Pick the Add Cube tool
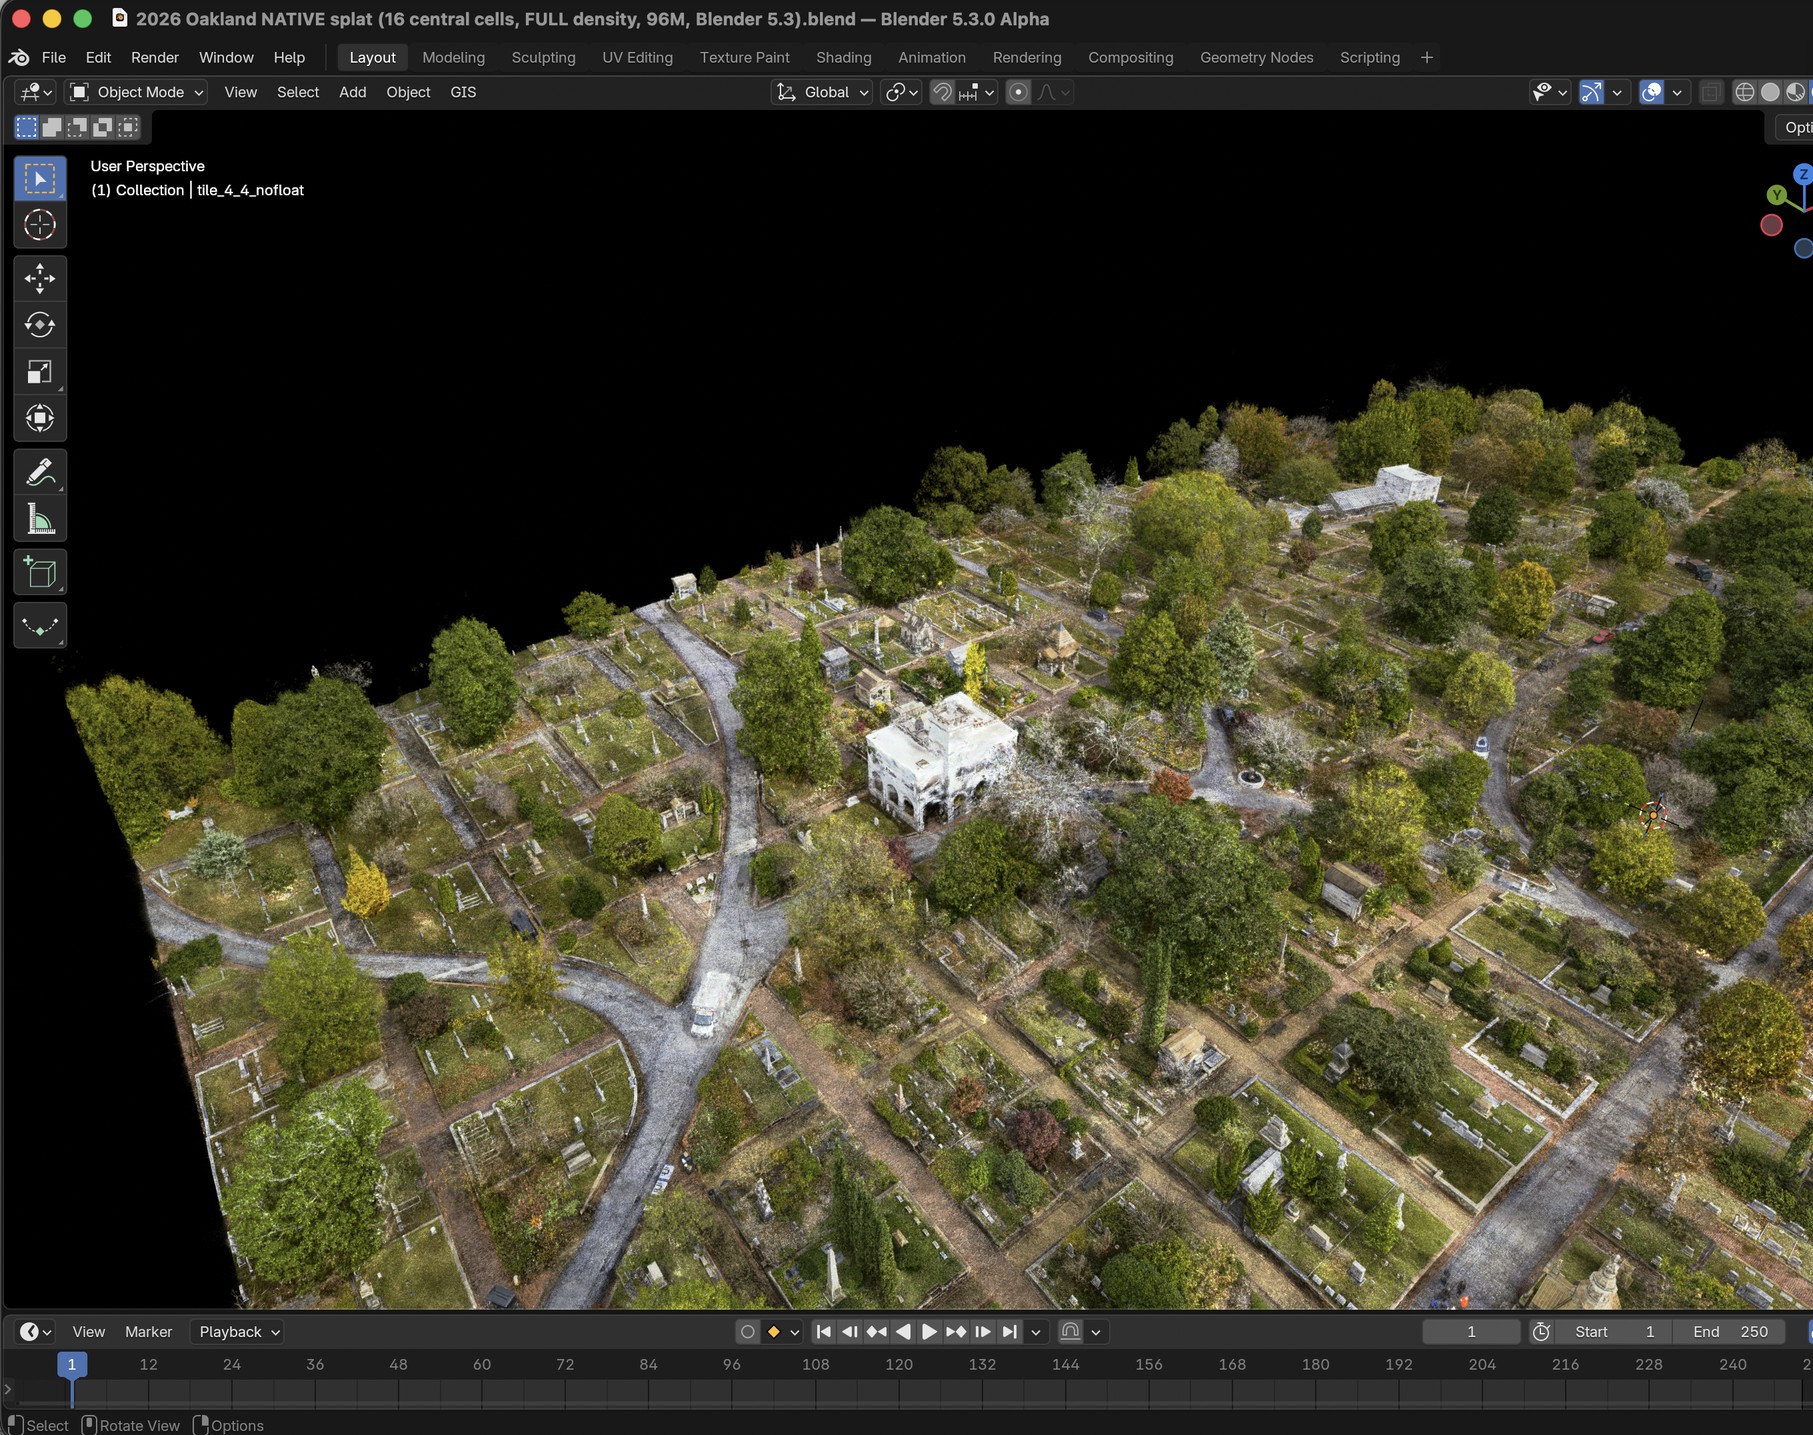This screenshot has width=1813, height=1435. click(x=40, y=573)
